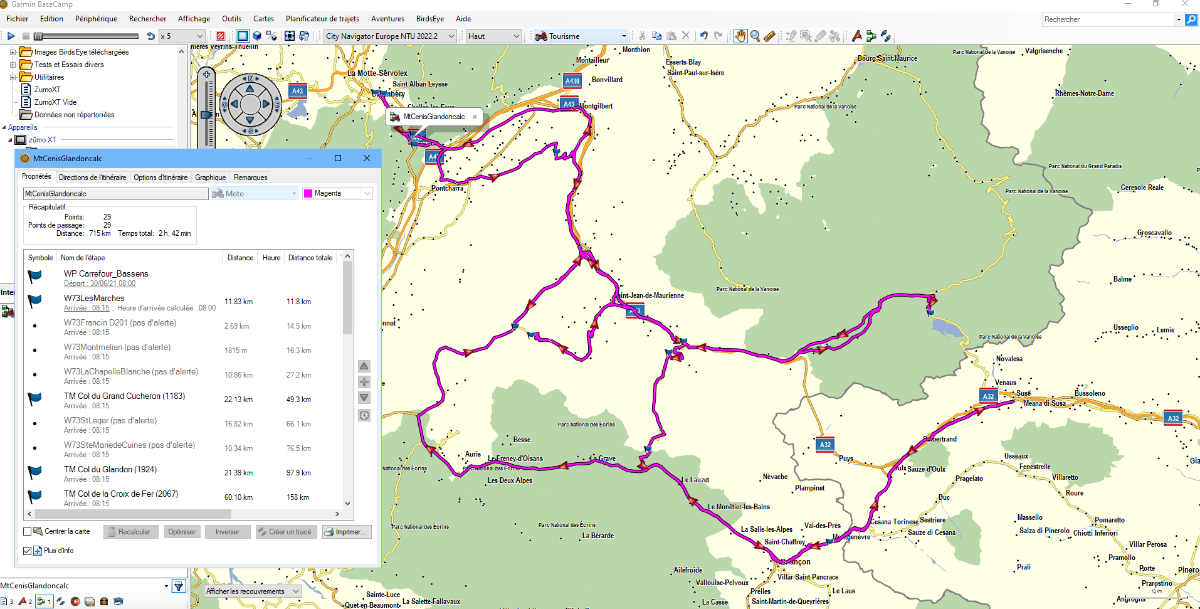
Task: Uncheck the Plus d'info checkbox
Action: [x=28, y=551]
